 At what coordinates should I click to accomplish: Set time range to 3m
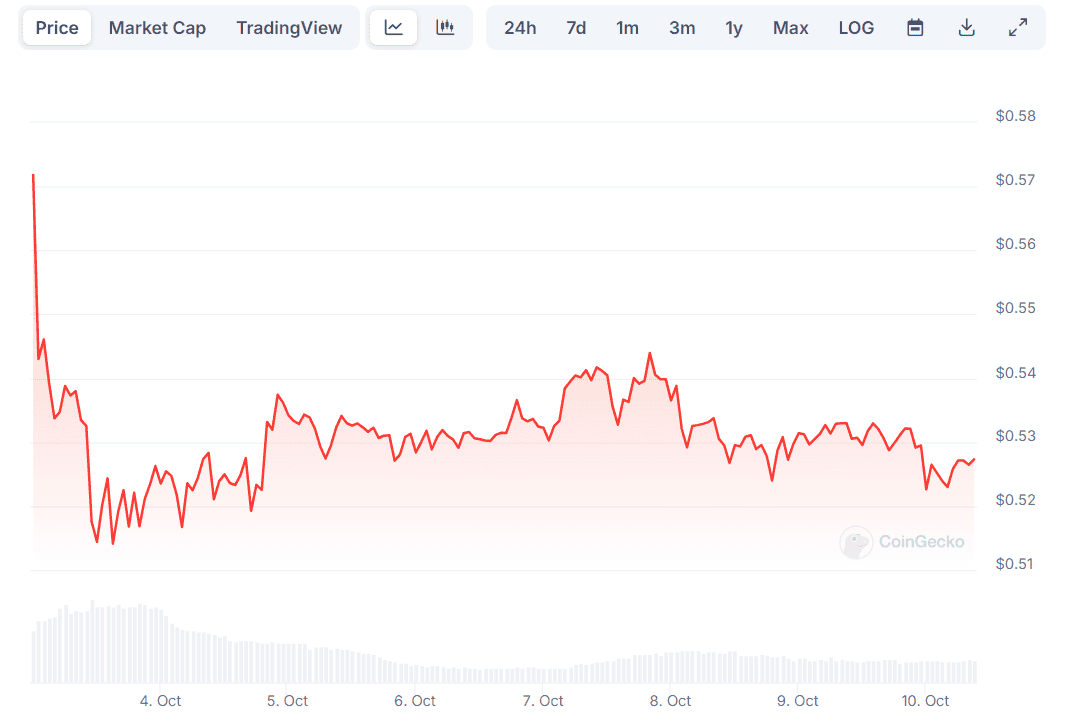pyautogui.click(x=682, y=28)
